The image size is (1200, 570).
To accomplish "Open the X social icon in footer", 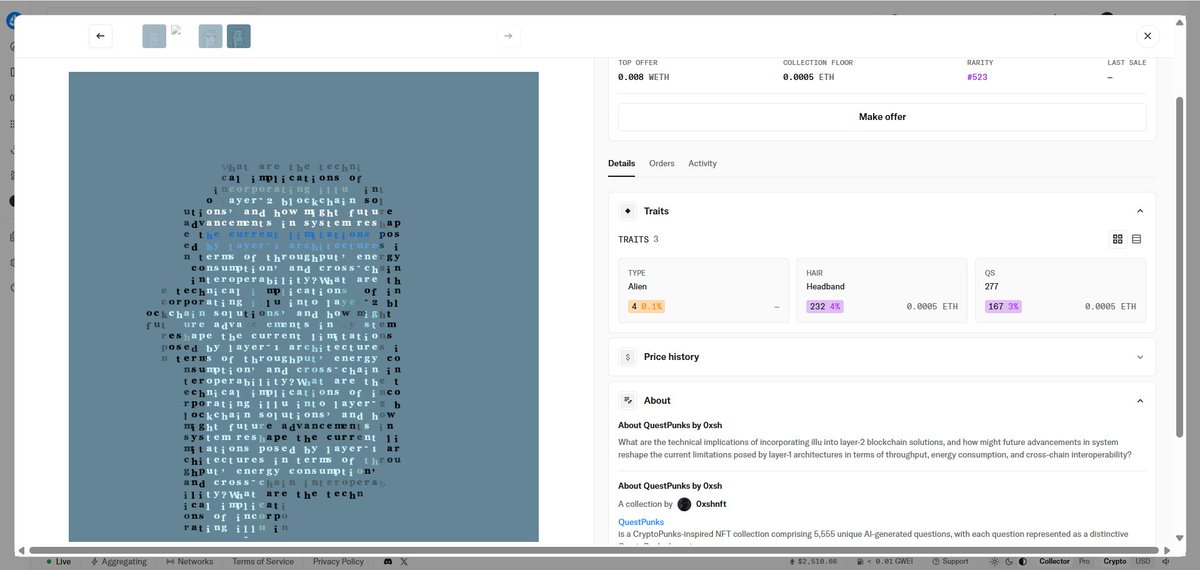I will [404, 562].
